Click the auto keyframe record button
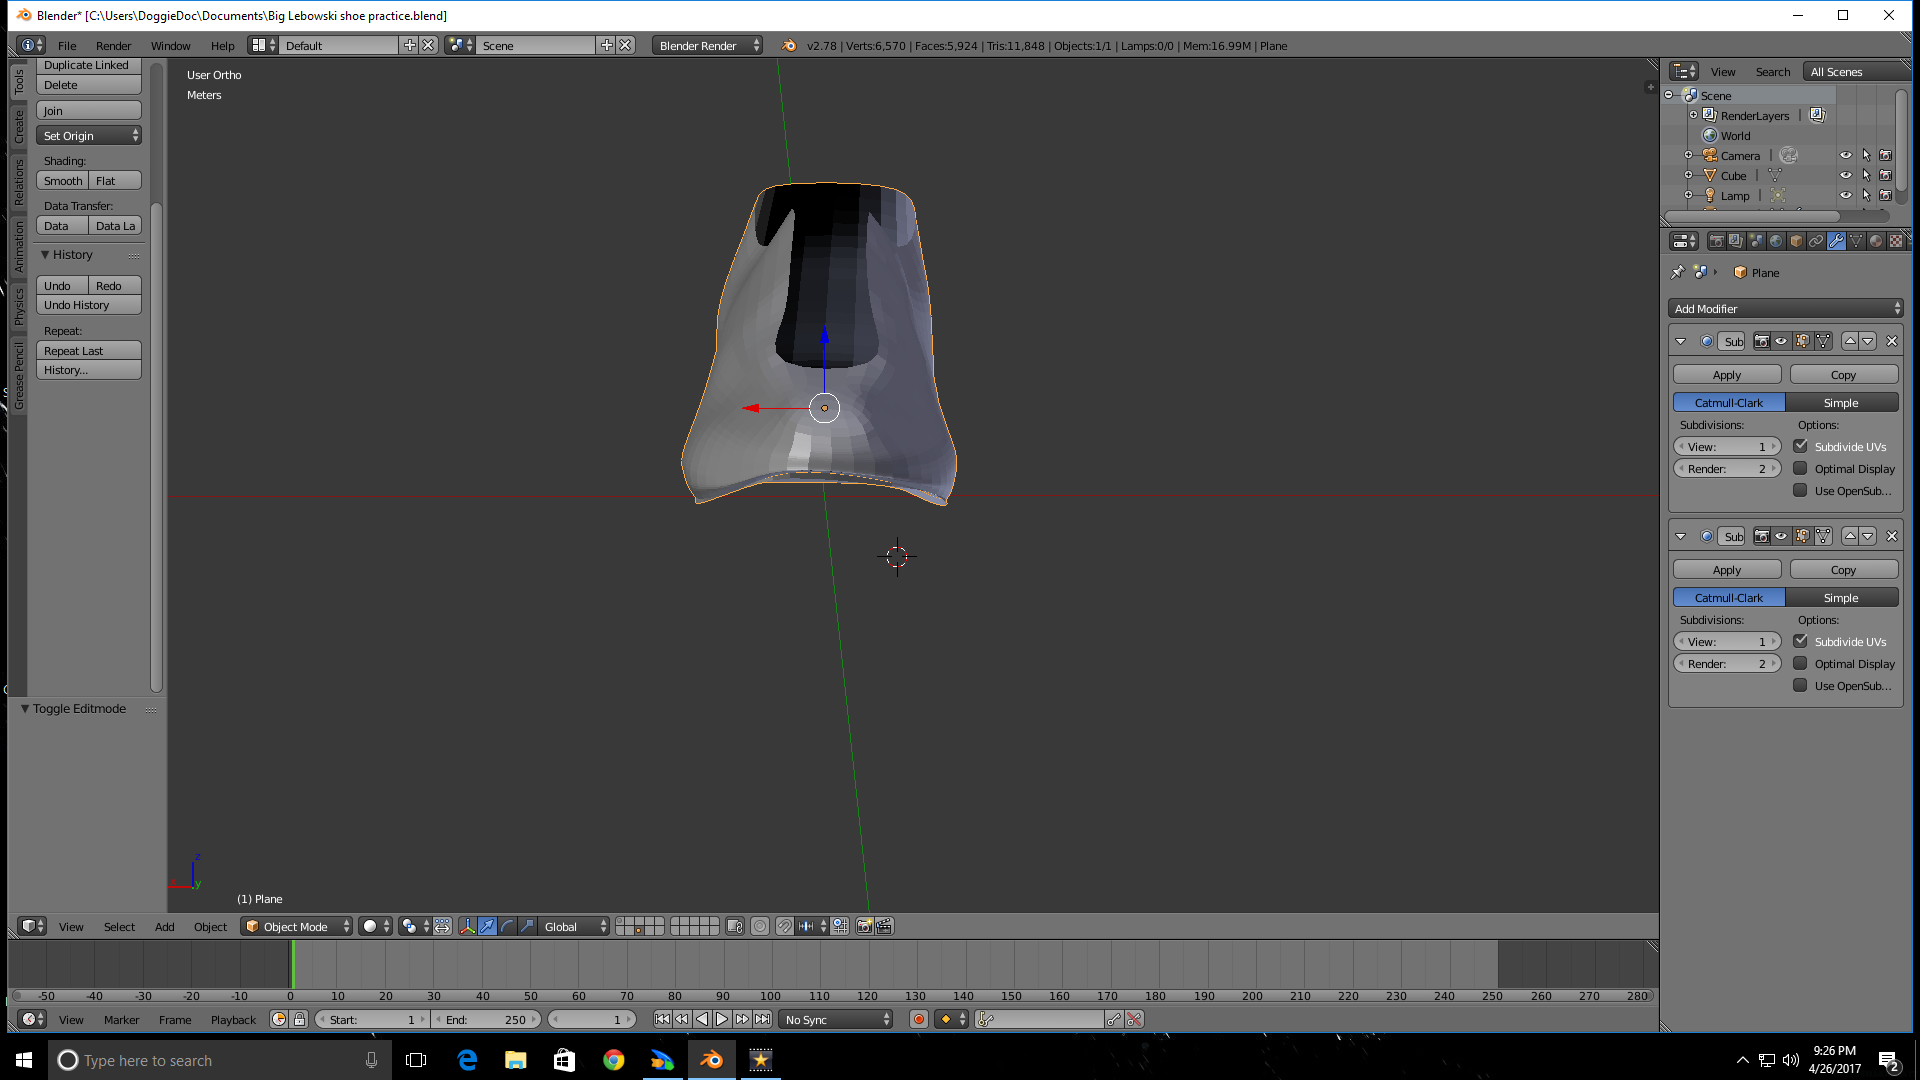 coord(919,1019)
